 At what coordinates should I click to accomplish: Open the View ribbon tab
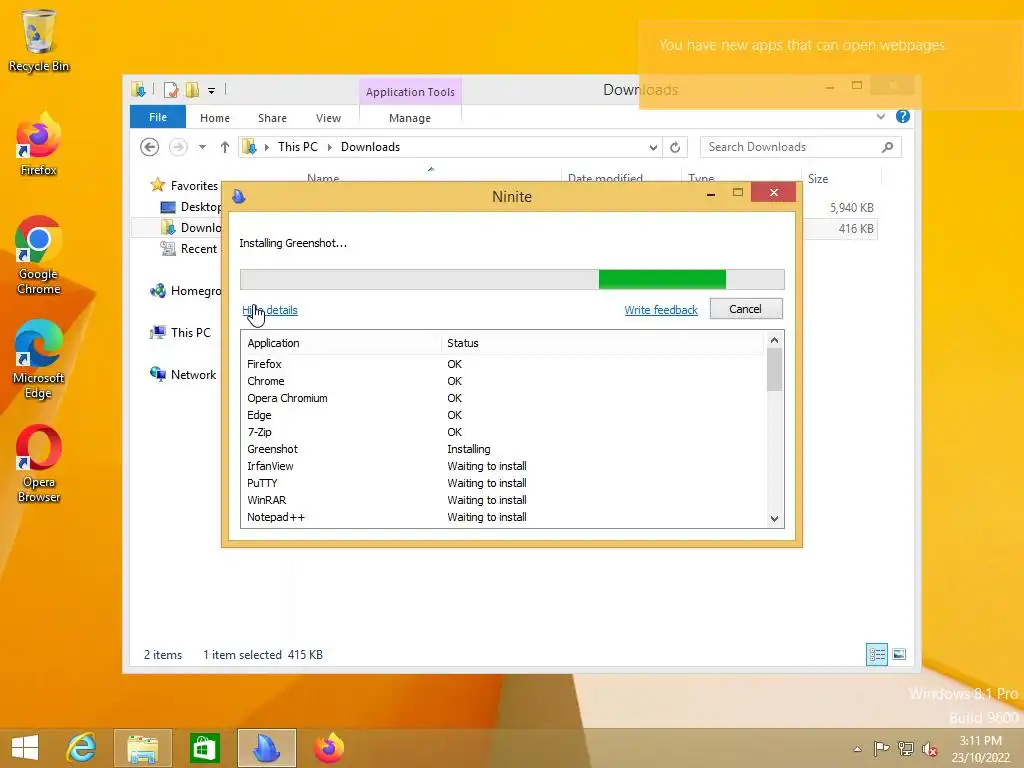pyautogui.click(x=328, y=118)
